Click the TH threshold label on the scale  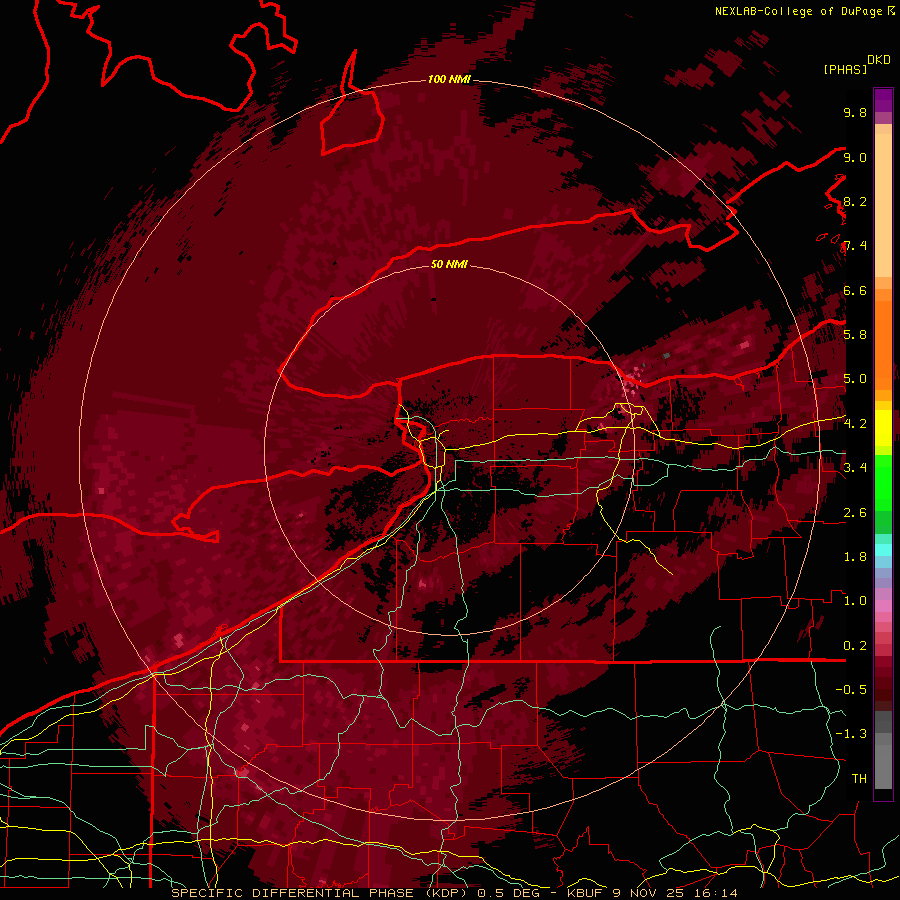pos(859,779)
